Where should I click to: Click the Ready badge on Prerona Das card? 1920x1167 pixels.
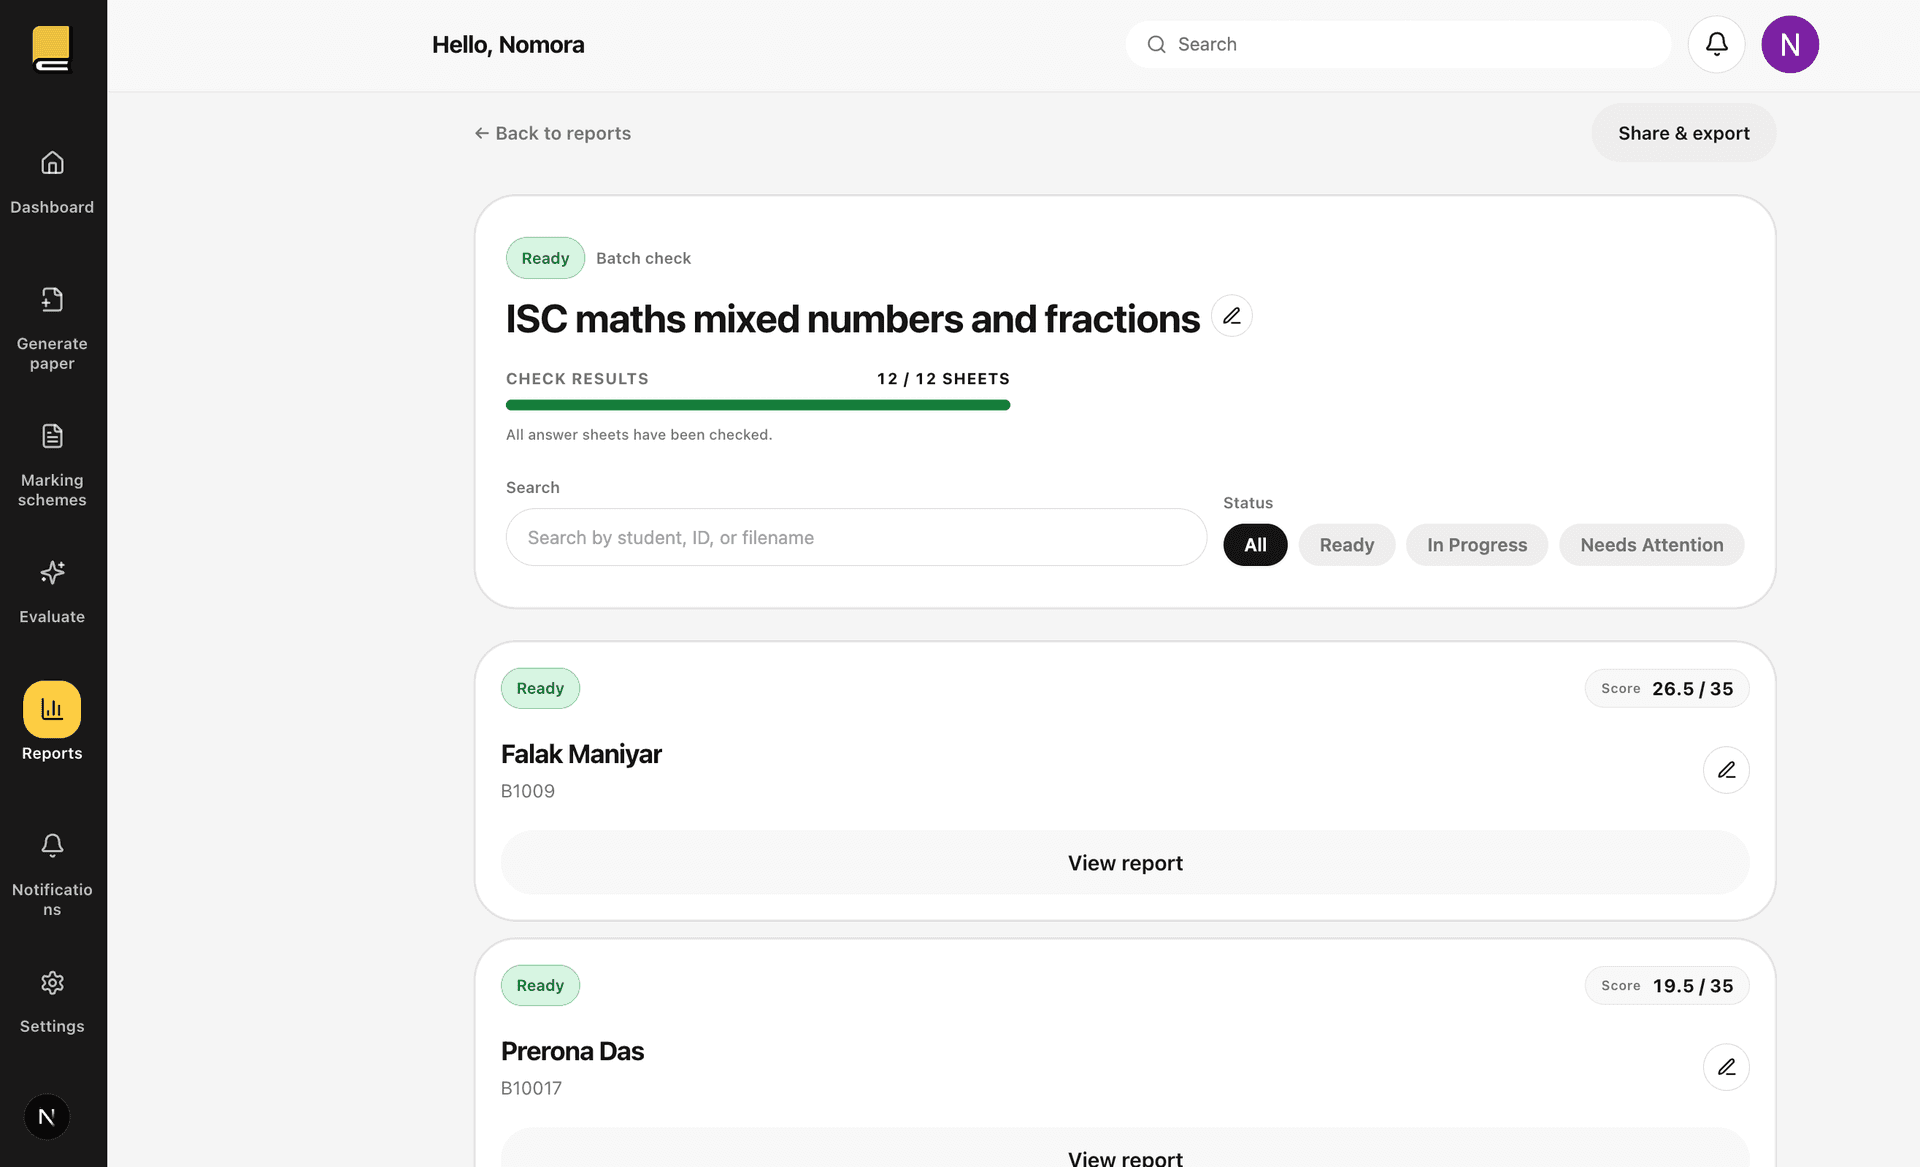(540, 985)
